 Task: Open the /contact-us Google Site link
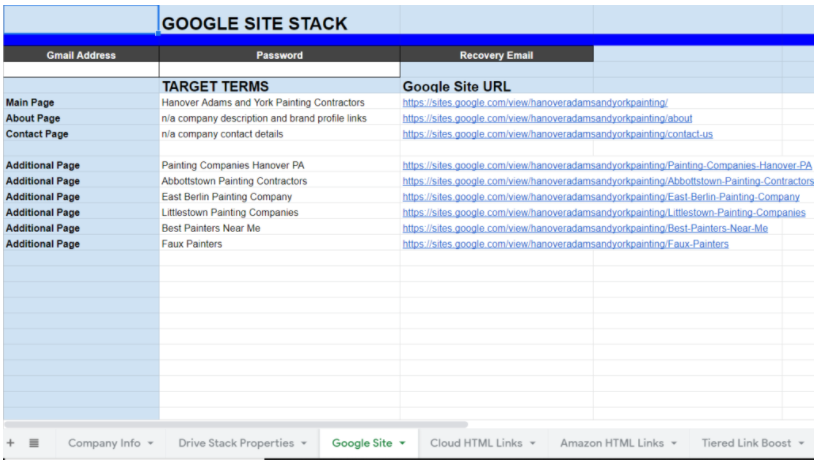[x=557, y=134]
